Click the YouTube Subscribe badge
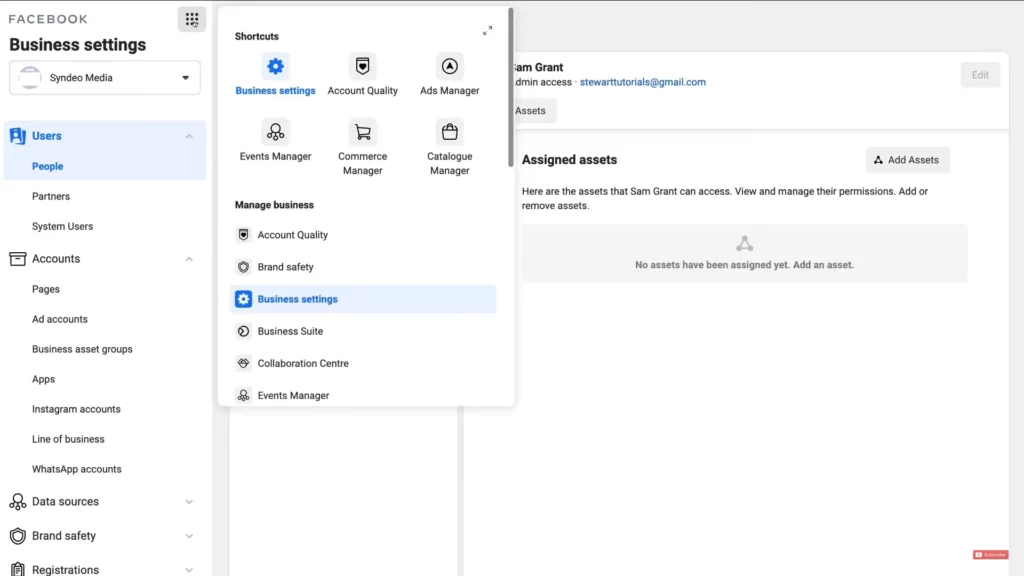1024x576 pixels. tap(990, 554)
